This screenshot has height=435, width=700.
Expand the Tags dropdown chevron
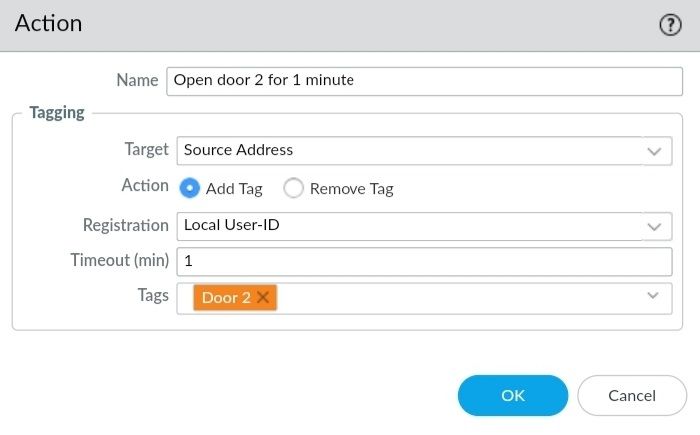[654, 296]
